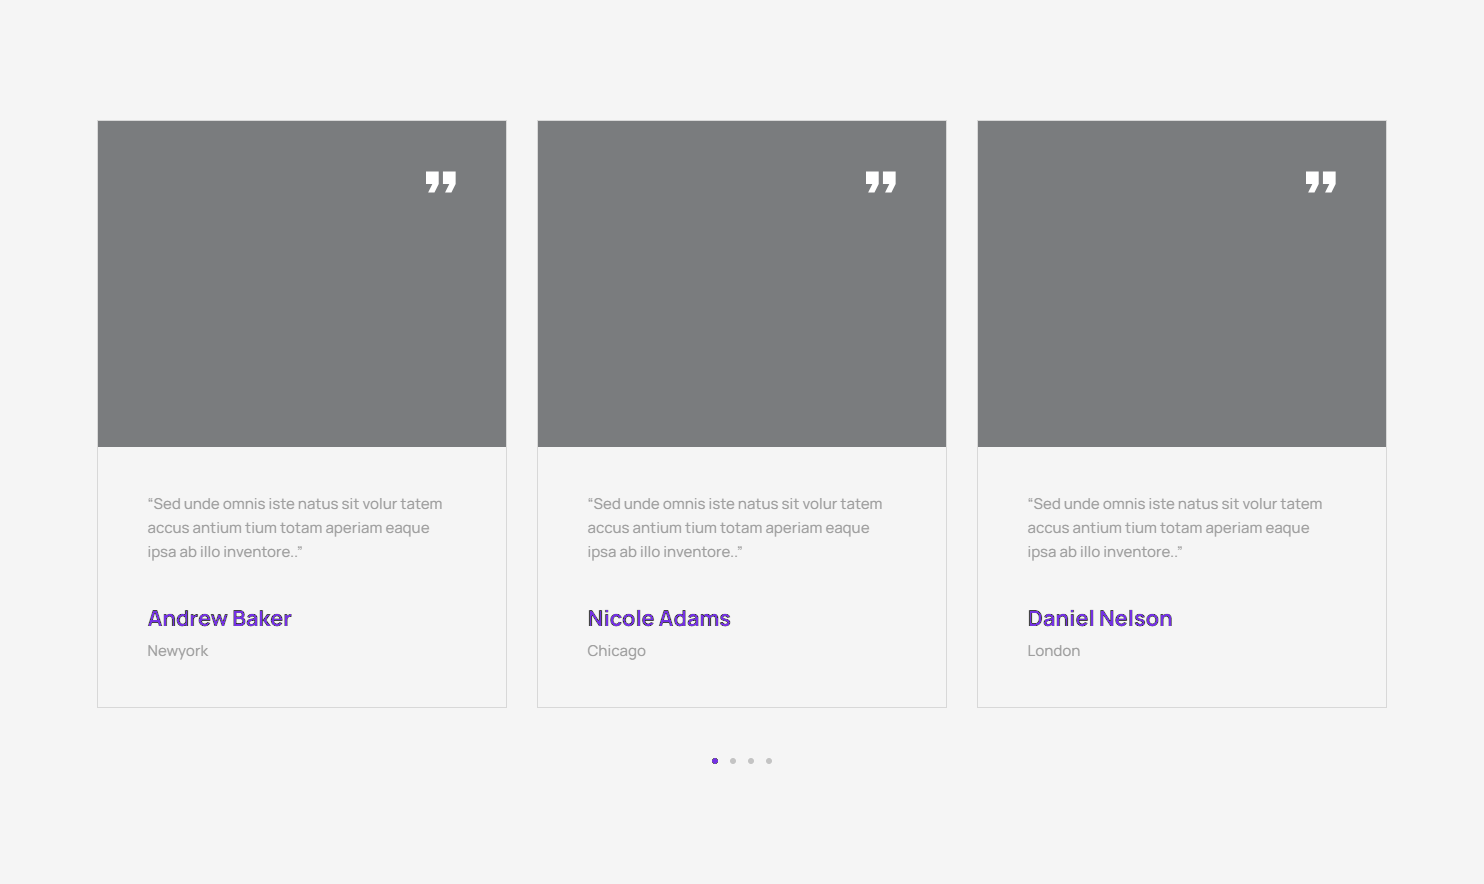Click the quote icon on Andrew Baker's card
Image resolution: width=1484 pixels, height=884 pixels.
(x=440, y=182)
